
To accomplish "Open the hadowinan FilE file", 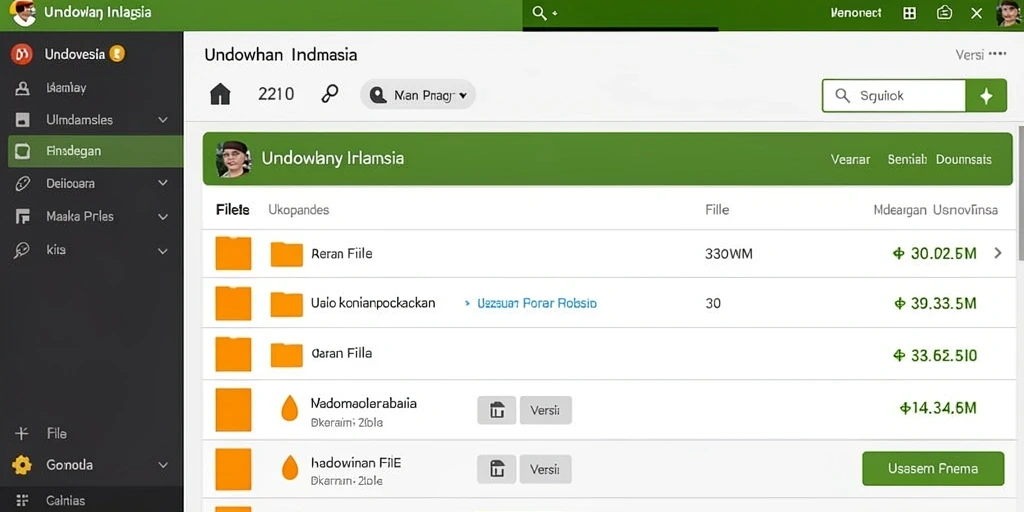I will click(356, 463).
